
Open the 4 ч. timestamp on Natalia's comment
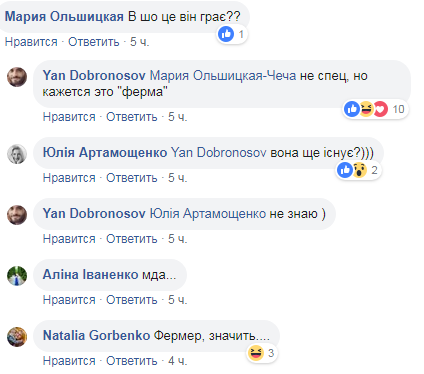pos(177,361)
